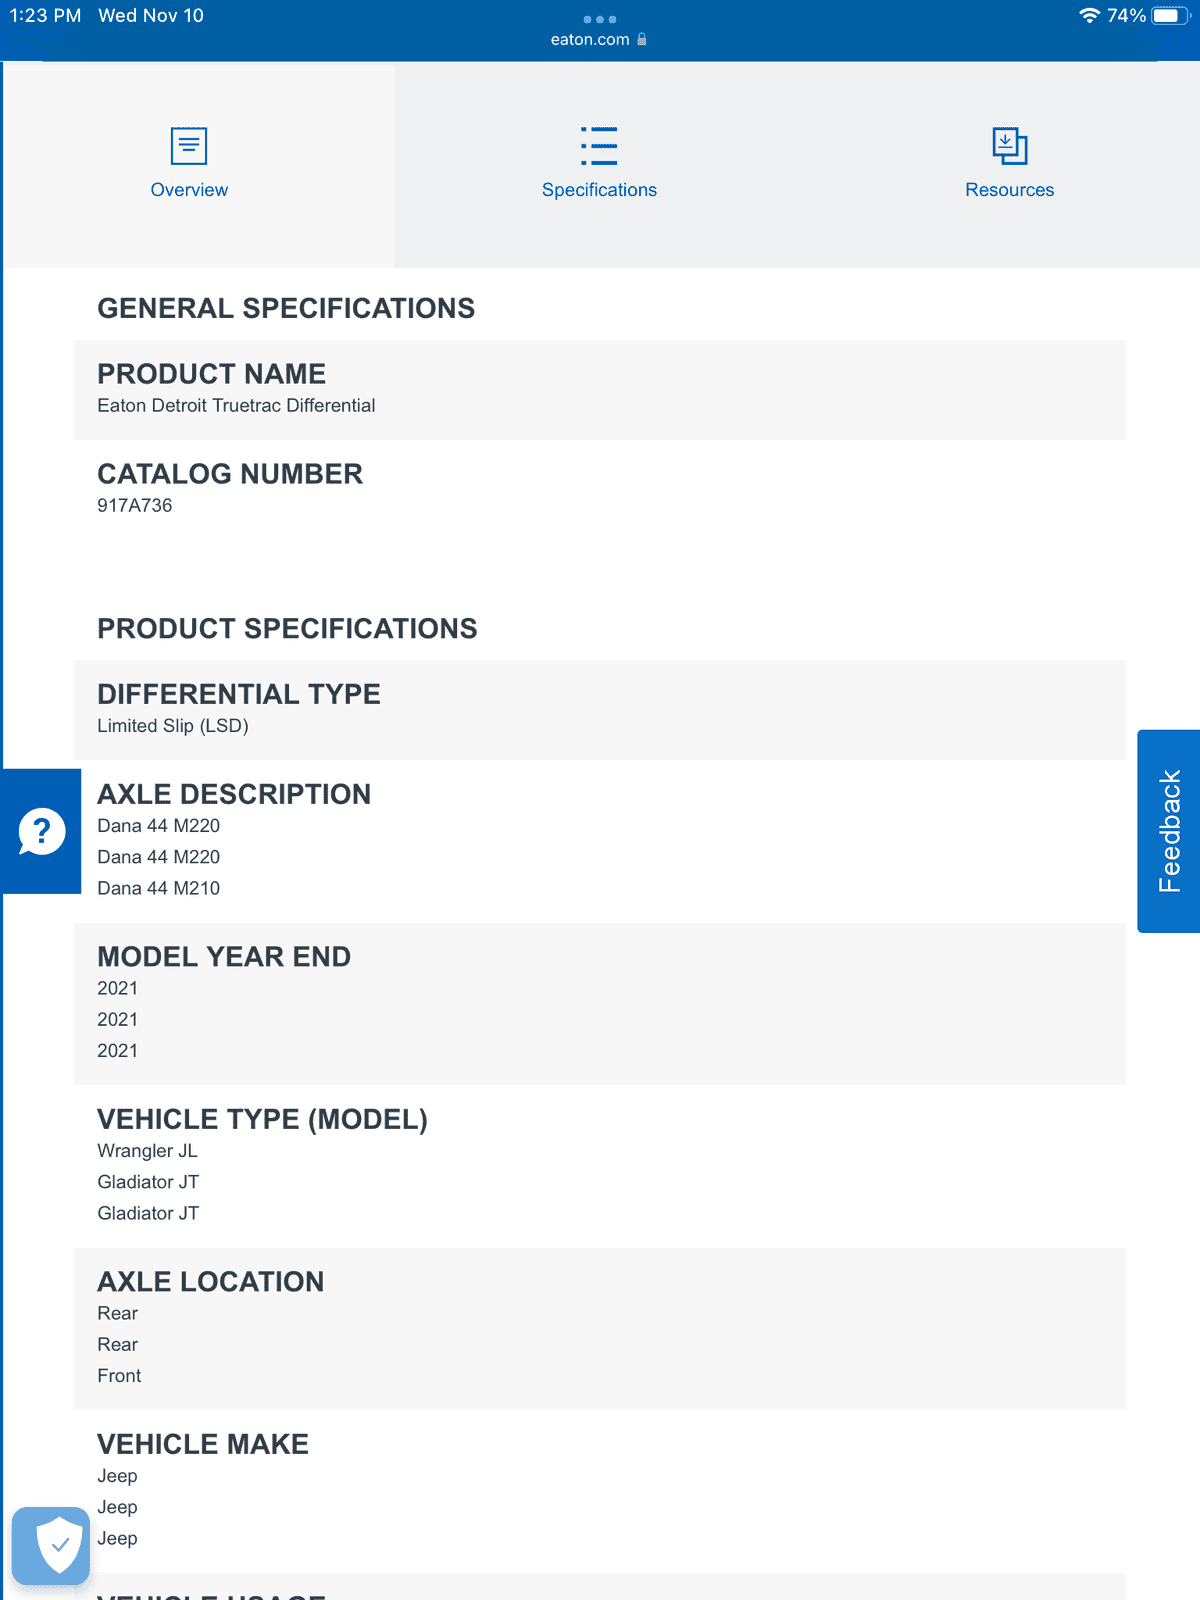Image resolution: width=1200 pixels, height=1600 pixels.
Task: Tap the blue shield checkmark badge
Action: click(51, 1545)
